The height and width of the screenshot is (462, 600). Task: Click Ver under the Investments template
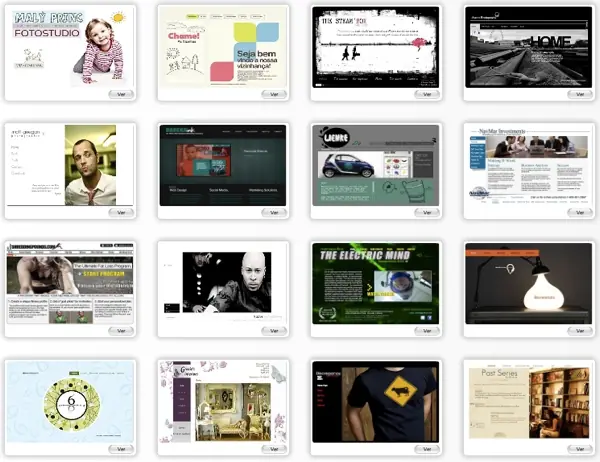(x=580, y=212)
